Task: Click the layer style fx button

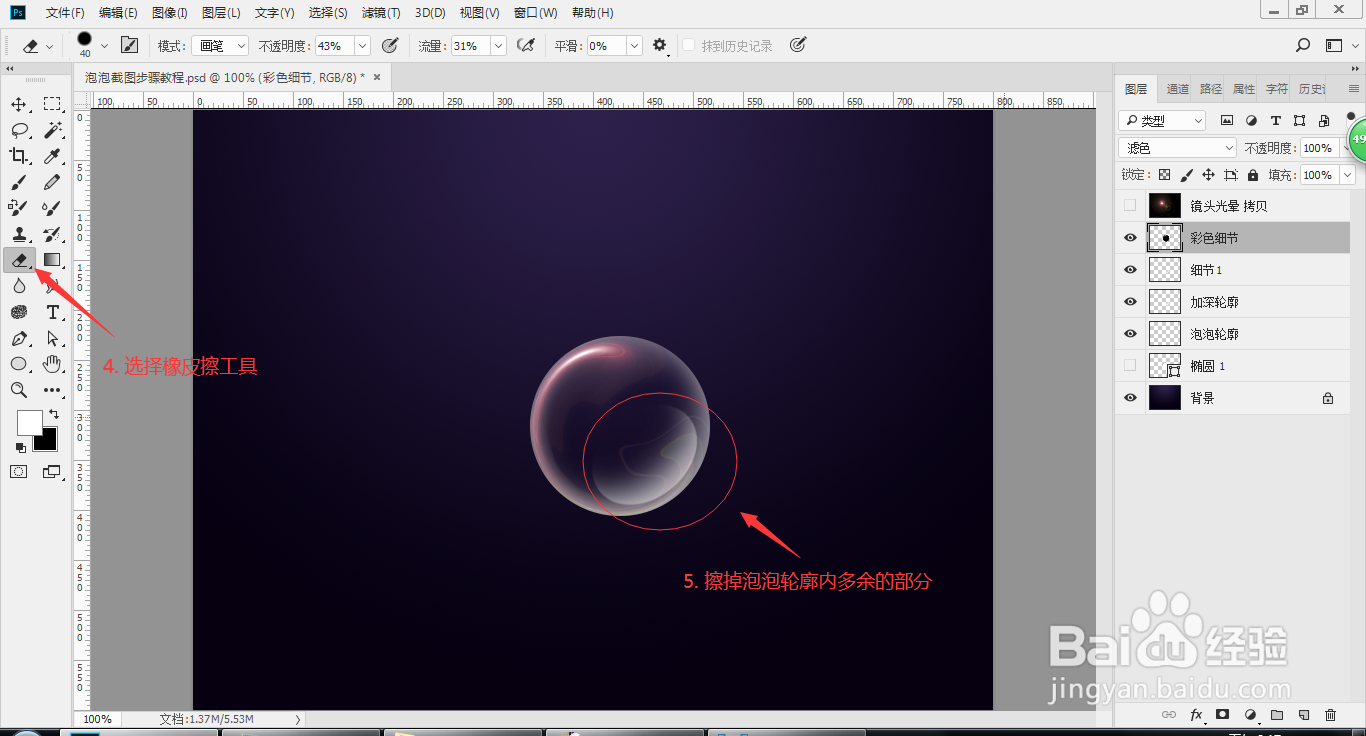Action: click(1196, 715)
